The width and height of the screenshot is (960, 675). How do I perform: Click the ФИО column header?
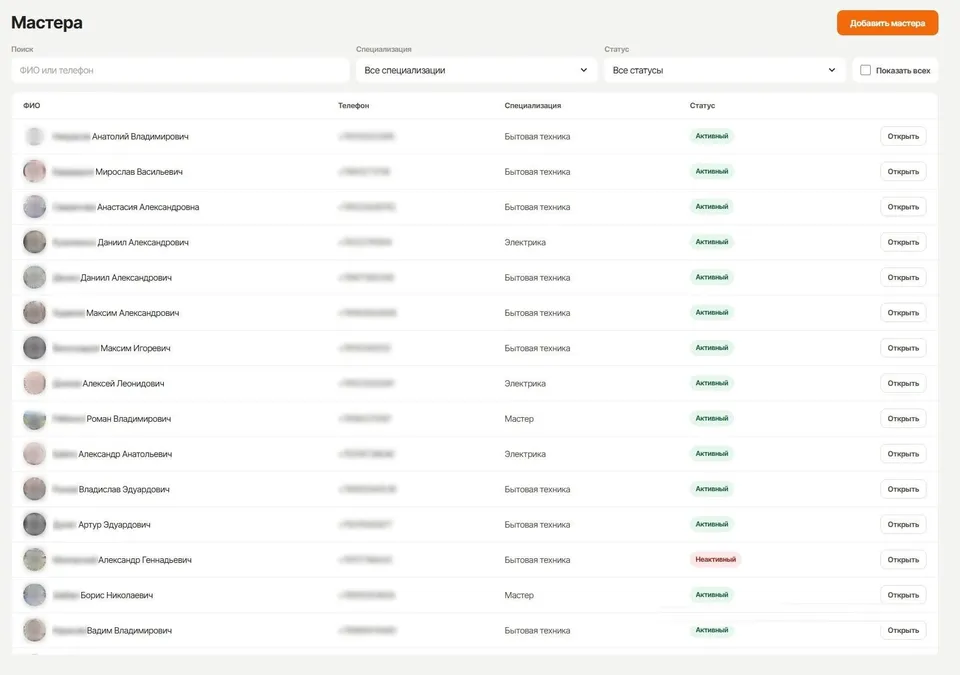(32, 105)
